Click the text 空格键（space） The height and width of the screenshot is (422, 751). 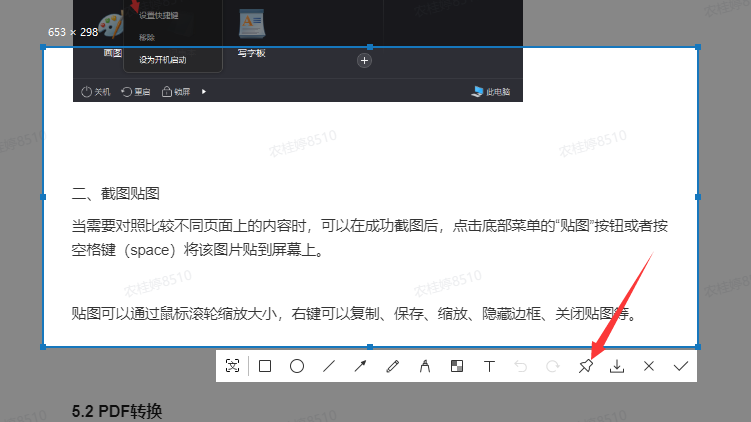pos(124,250)
